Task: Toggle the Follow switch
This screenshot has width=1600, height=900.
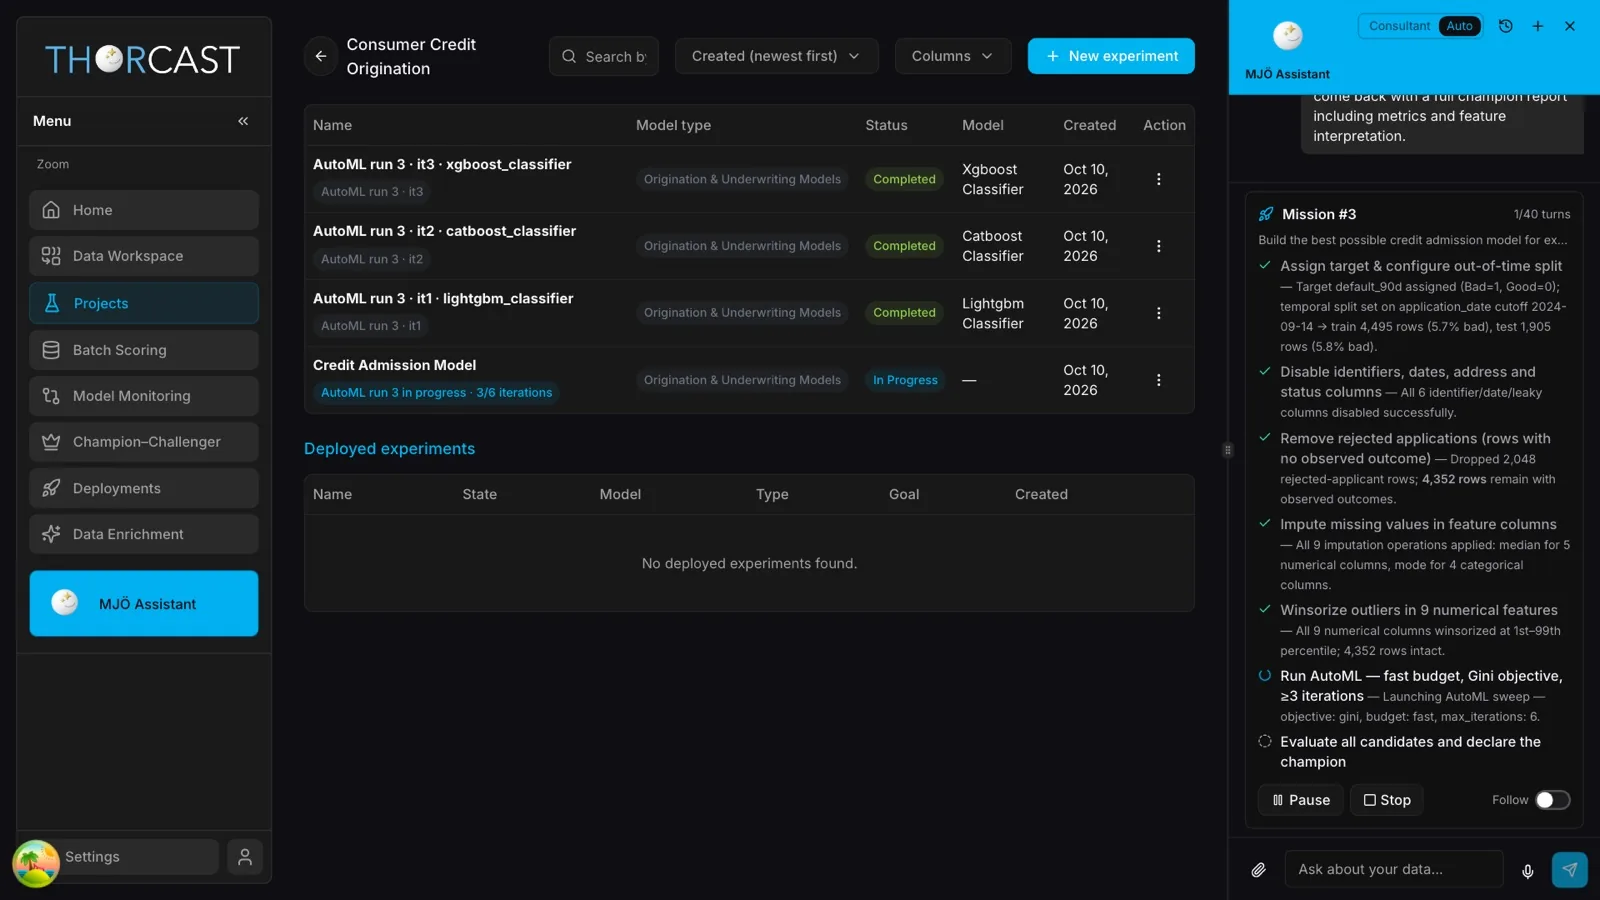Action: coord(1553,800)
